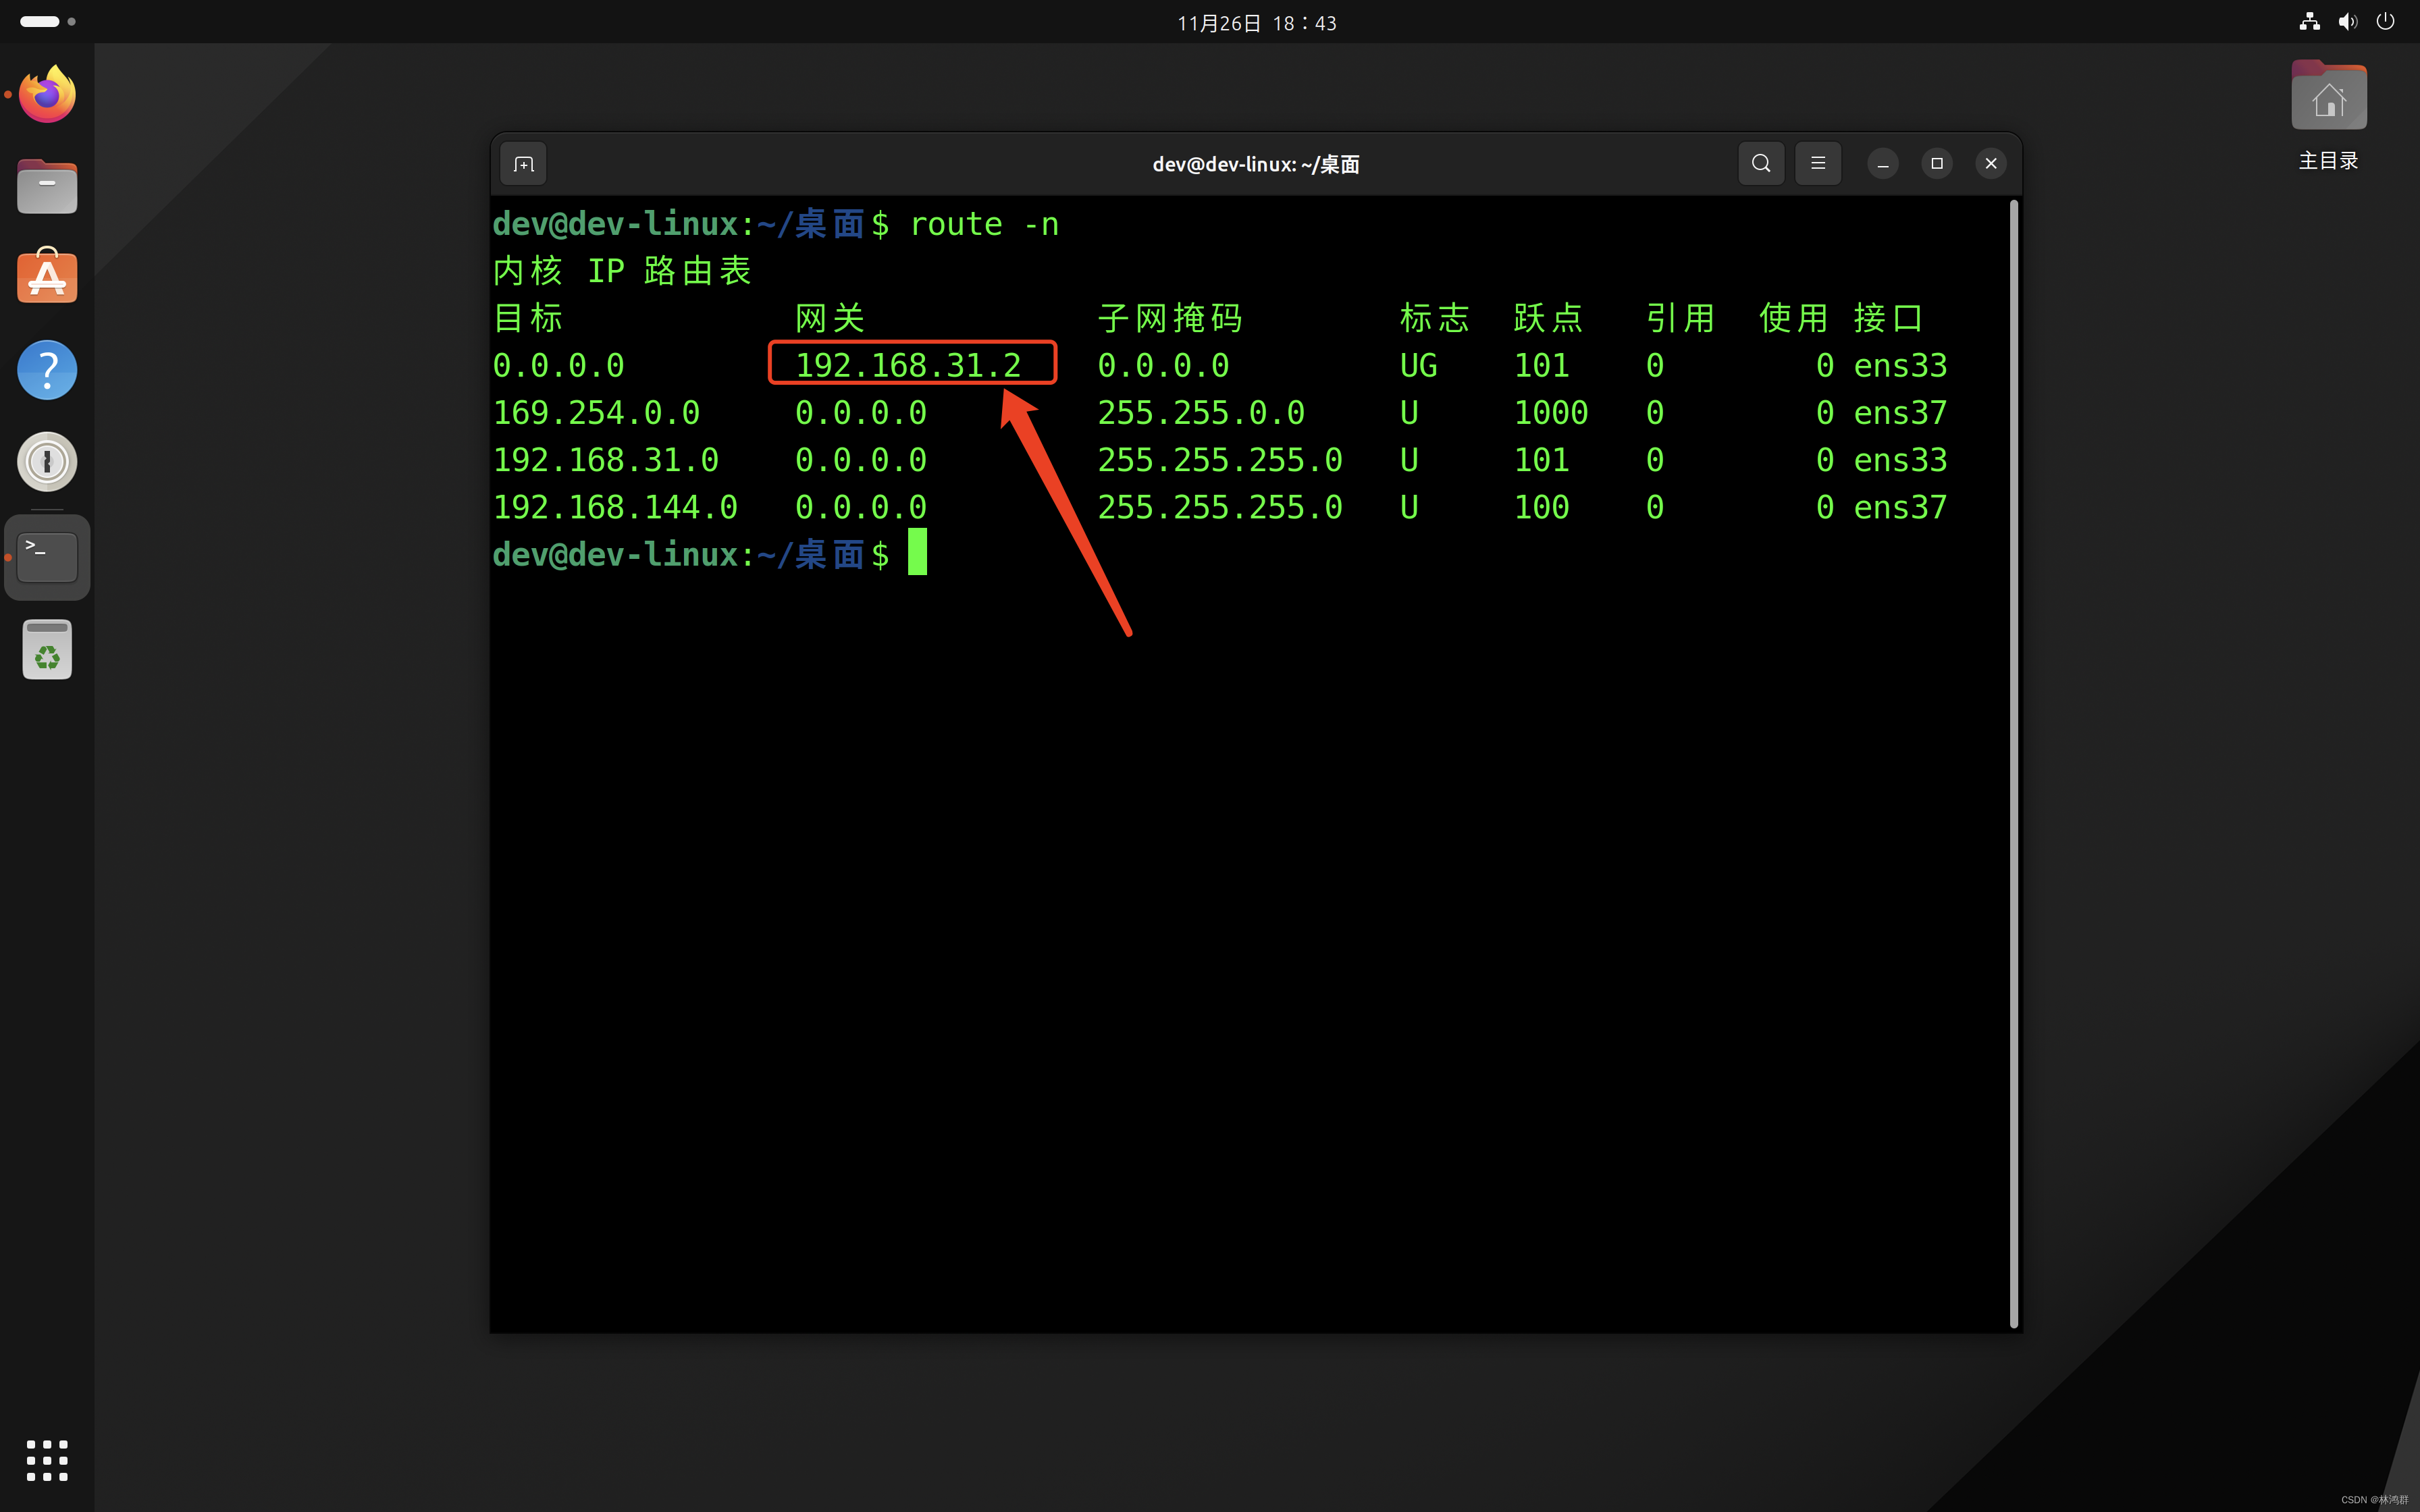This screenshot has width=2420, height=1512.
Task: Open the Files manager dock icon
Action: pyautogui.click(x=47, y=186)
